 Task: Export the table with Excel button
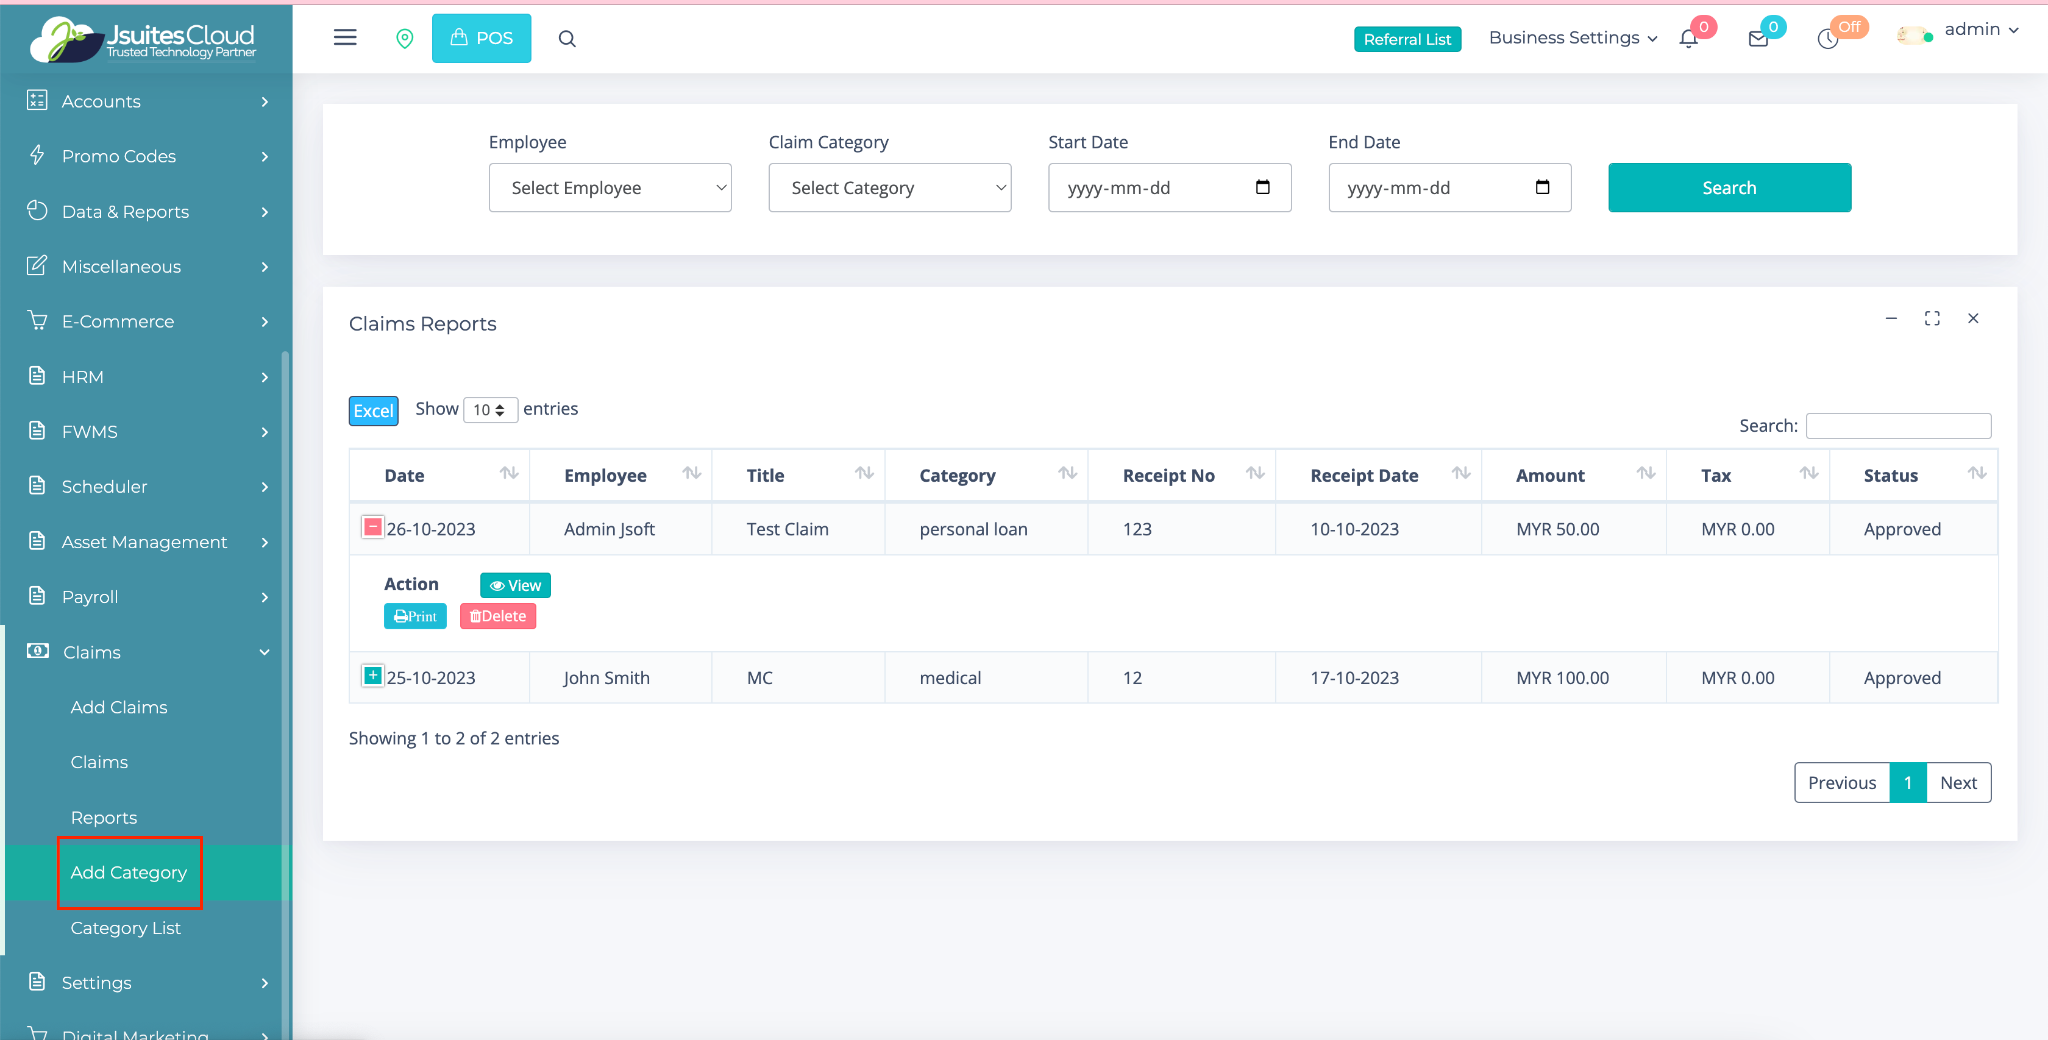[x=373, y=411]
